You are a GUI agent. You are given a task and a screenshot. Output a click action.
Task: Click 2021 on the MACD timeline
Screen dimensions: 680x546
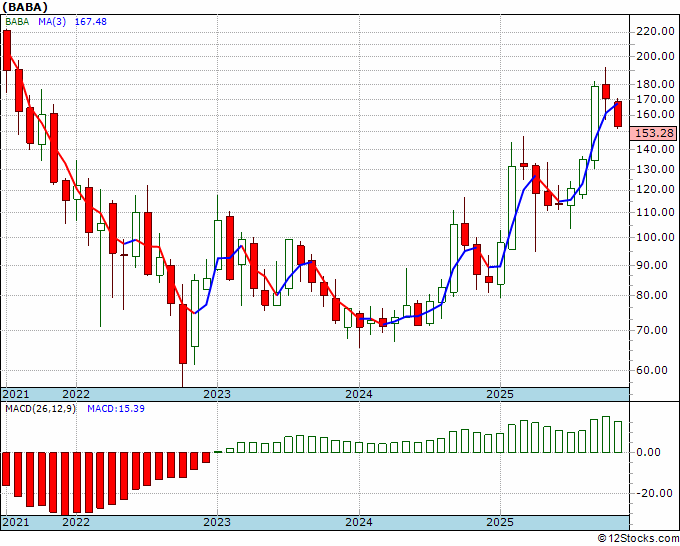[16, 522]
